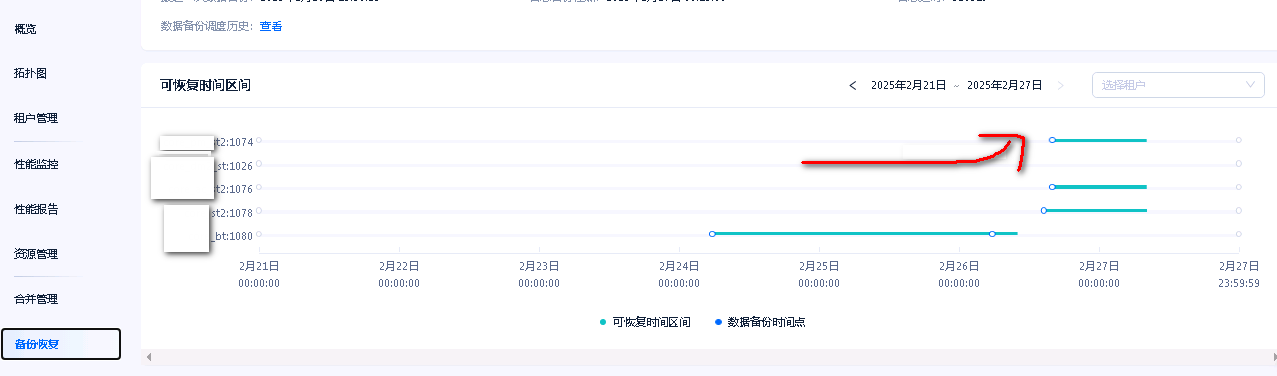Viewport: 1277px width, 376px height.
Task: Click recoverable interval bar on row 1080
Action: point(864,234)
